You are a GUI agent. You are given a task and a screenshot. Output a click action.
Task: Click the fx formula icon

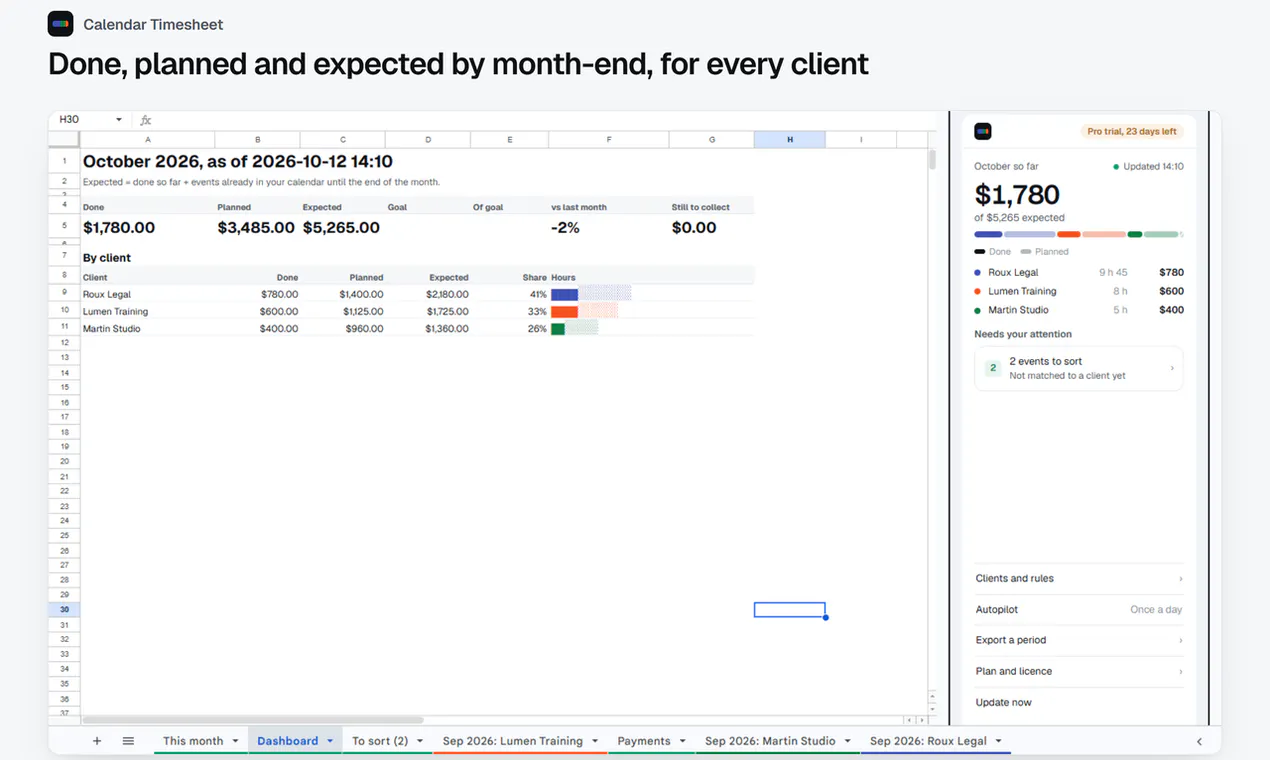tap(146, 120)
